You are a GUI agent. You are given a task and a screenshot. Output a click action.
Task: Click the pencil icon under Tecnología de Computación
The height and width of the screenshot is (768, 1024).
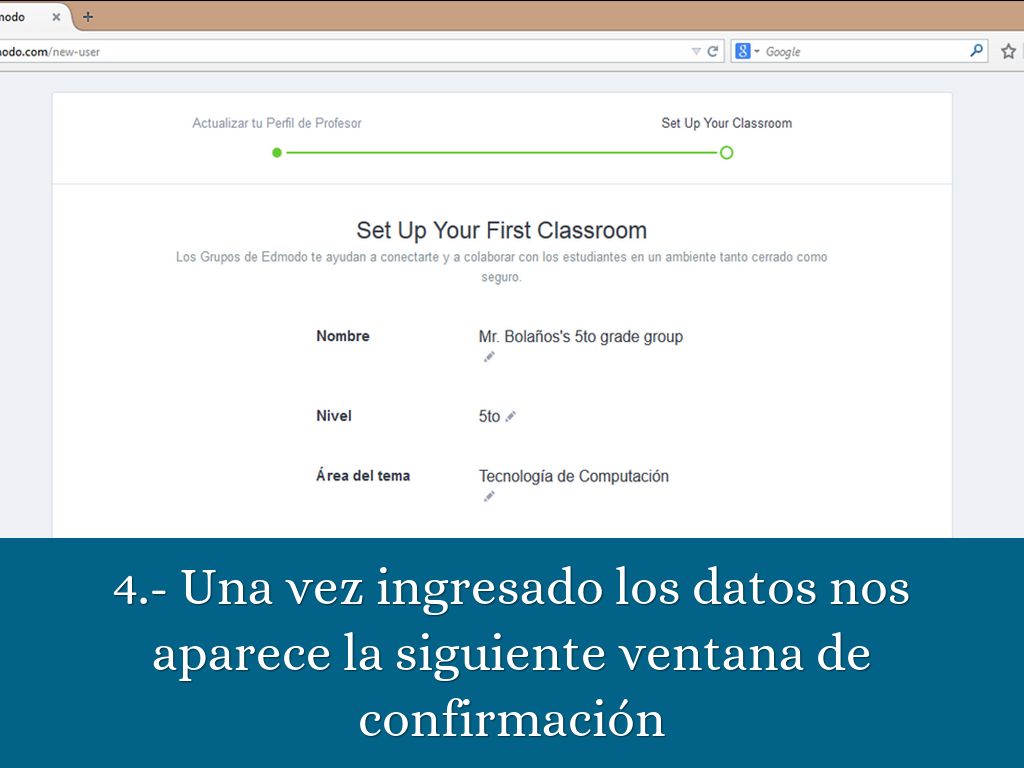489,497
